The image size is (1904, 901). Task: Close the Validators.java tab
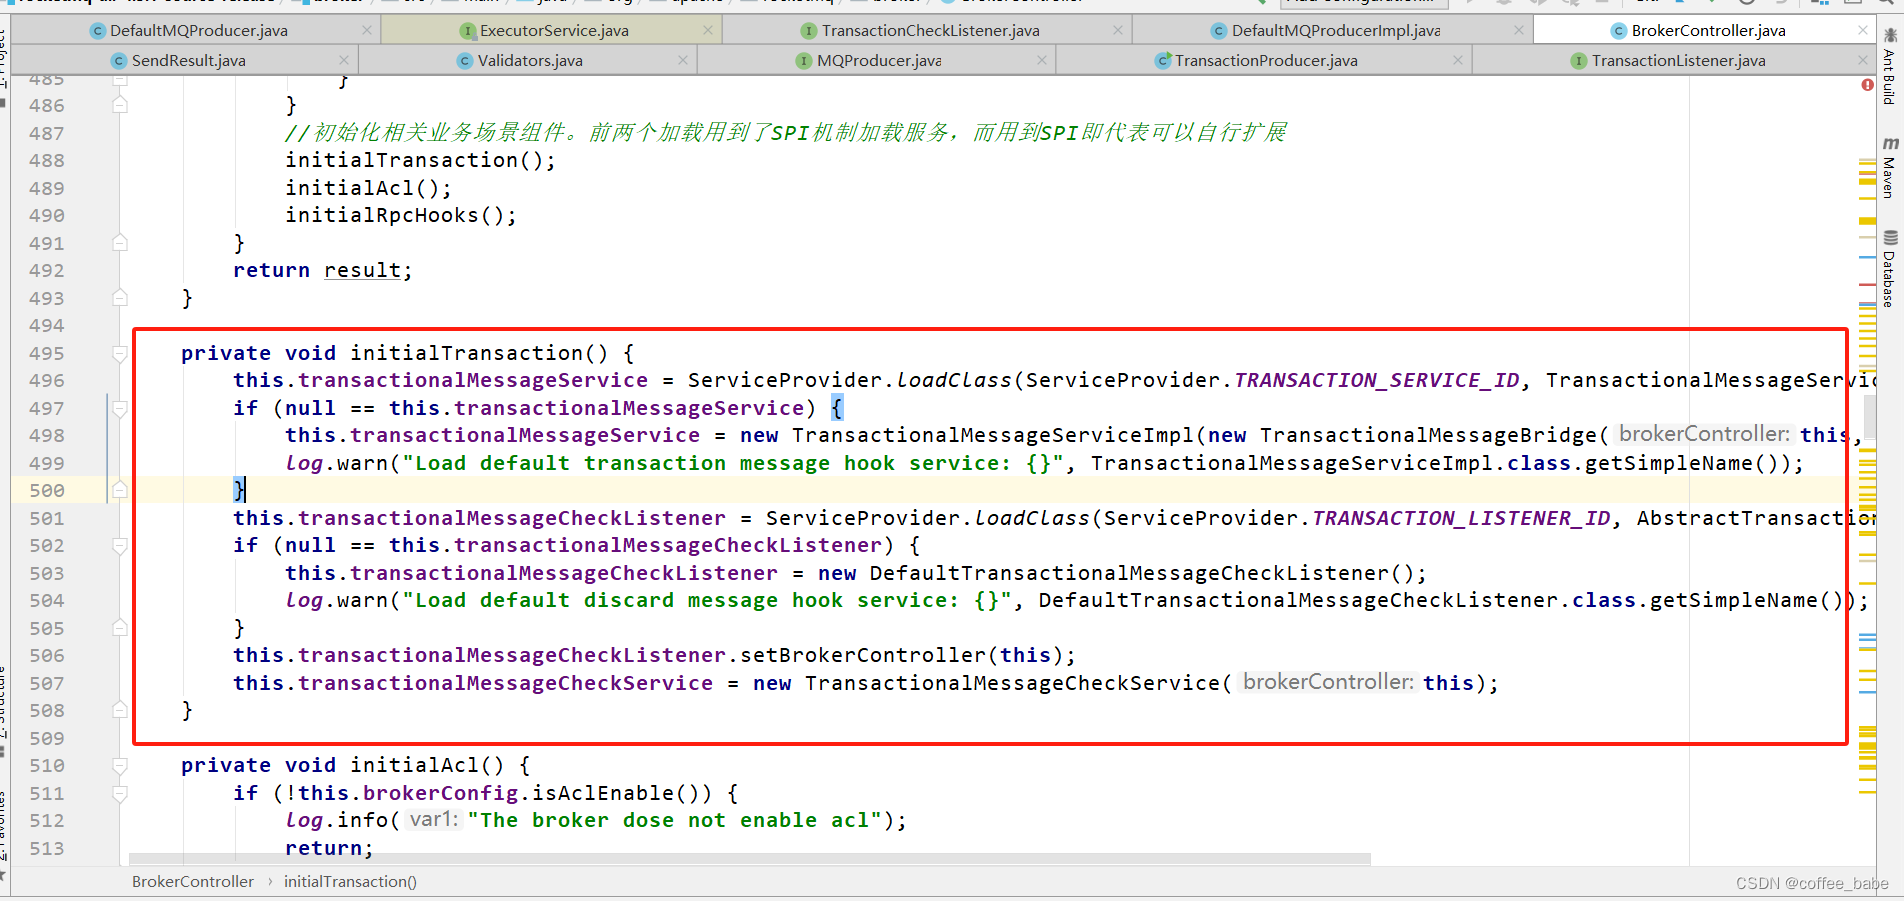click(x=683, y=61)
